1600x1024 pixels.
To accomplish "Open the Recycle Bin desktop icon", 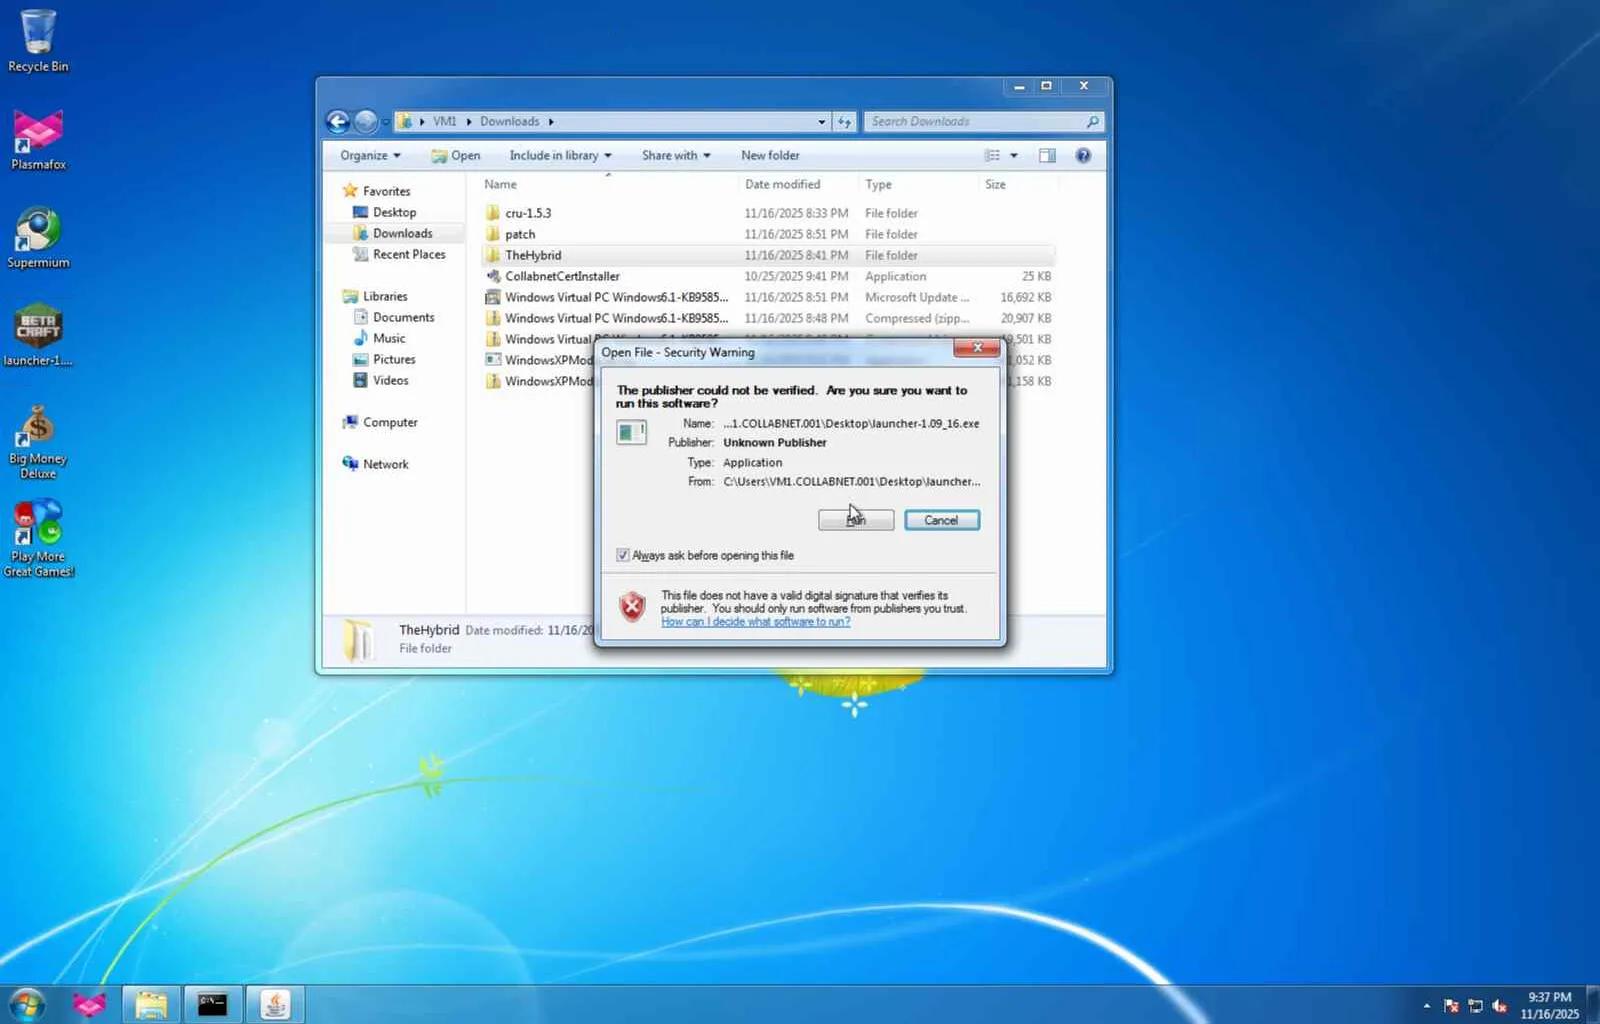I will tap(38, 40).
